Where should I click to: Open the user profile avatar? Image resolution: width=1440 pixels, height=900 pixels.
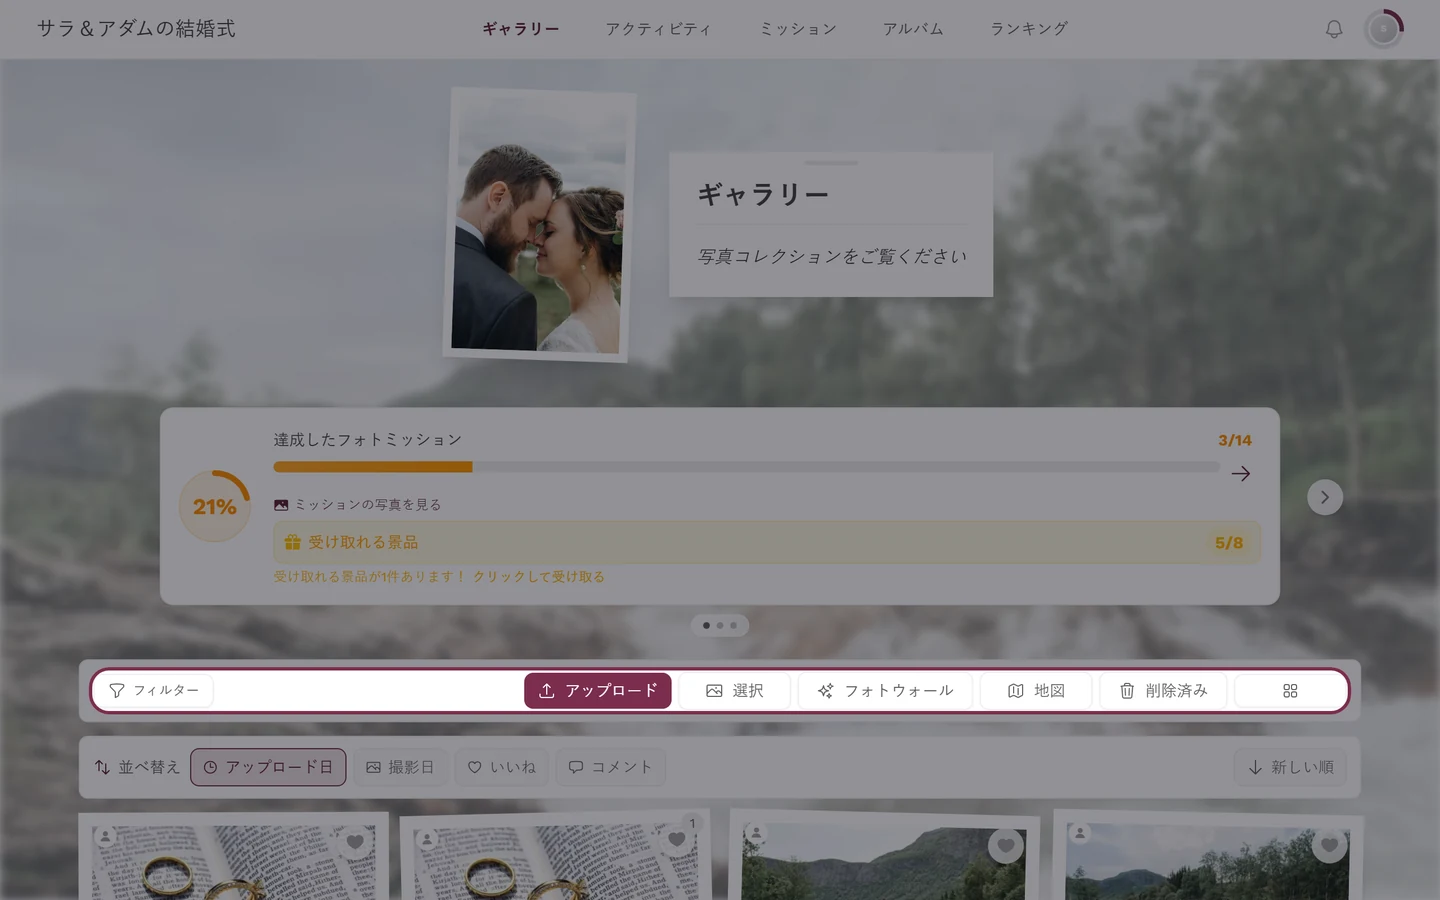pos(1384,29)
